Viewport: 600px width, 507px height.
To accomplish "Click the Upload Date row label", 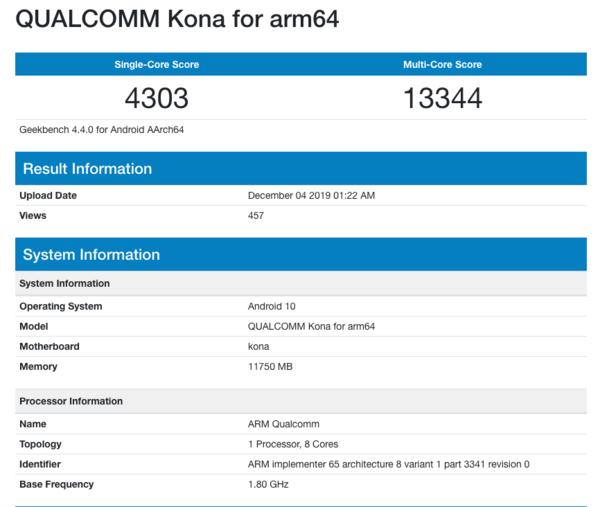I will coord(48,196).
